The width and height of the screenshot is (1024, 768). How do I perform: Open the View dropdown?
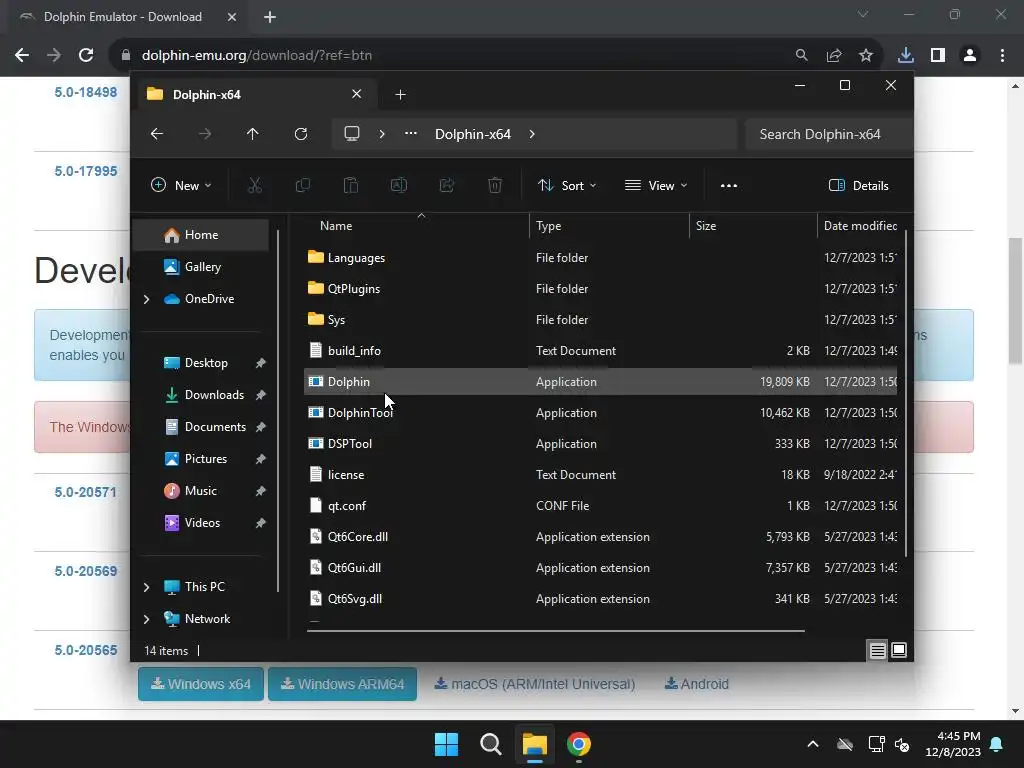point(656,185)
